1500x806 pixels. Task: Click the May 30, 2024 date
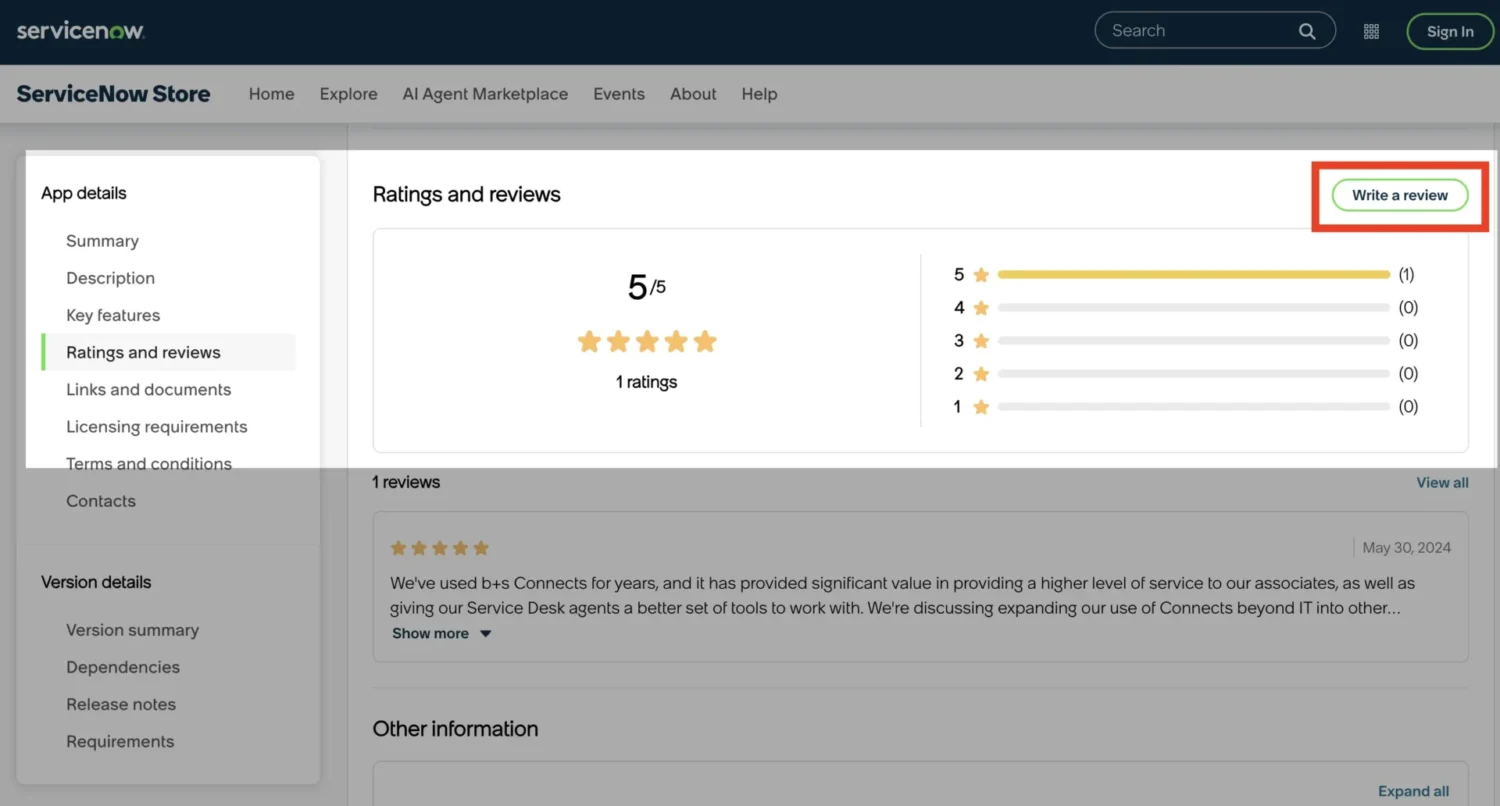(1406, 548)
